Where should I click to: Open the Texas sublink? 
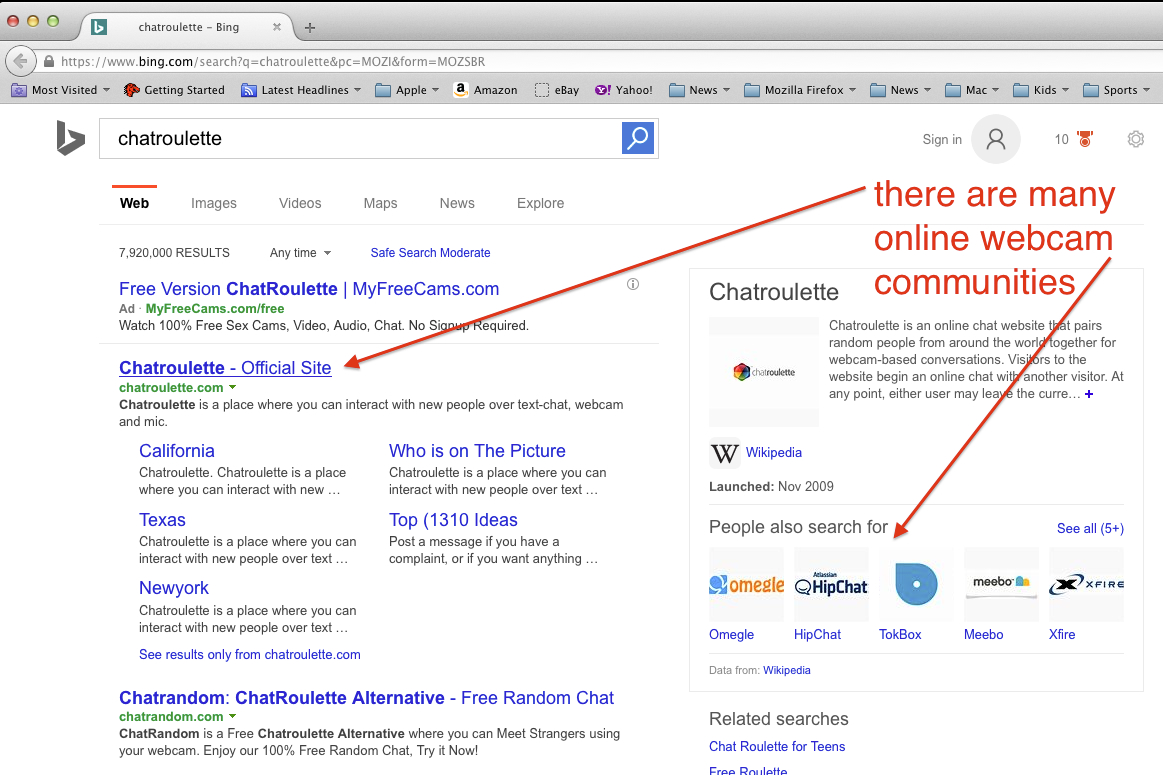pos(162,520)
